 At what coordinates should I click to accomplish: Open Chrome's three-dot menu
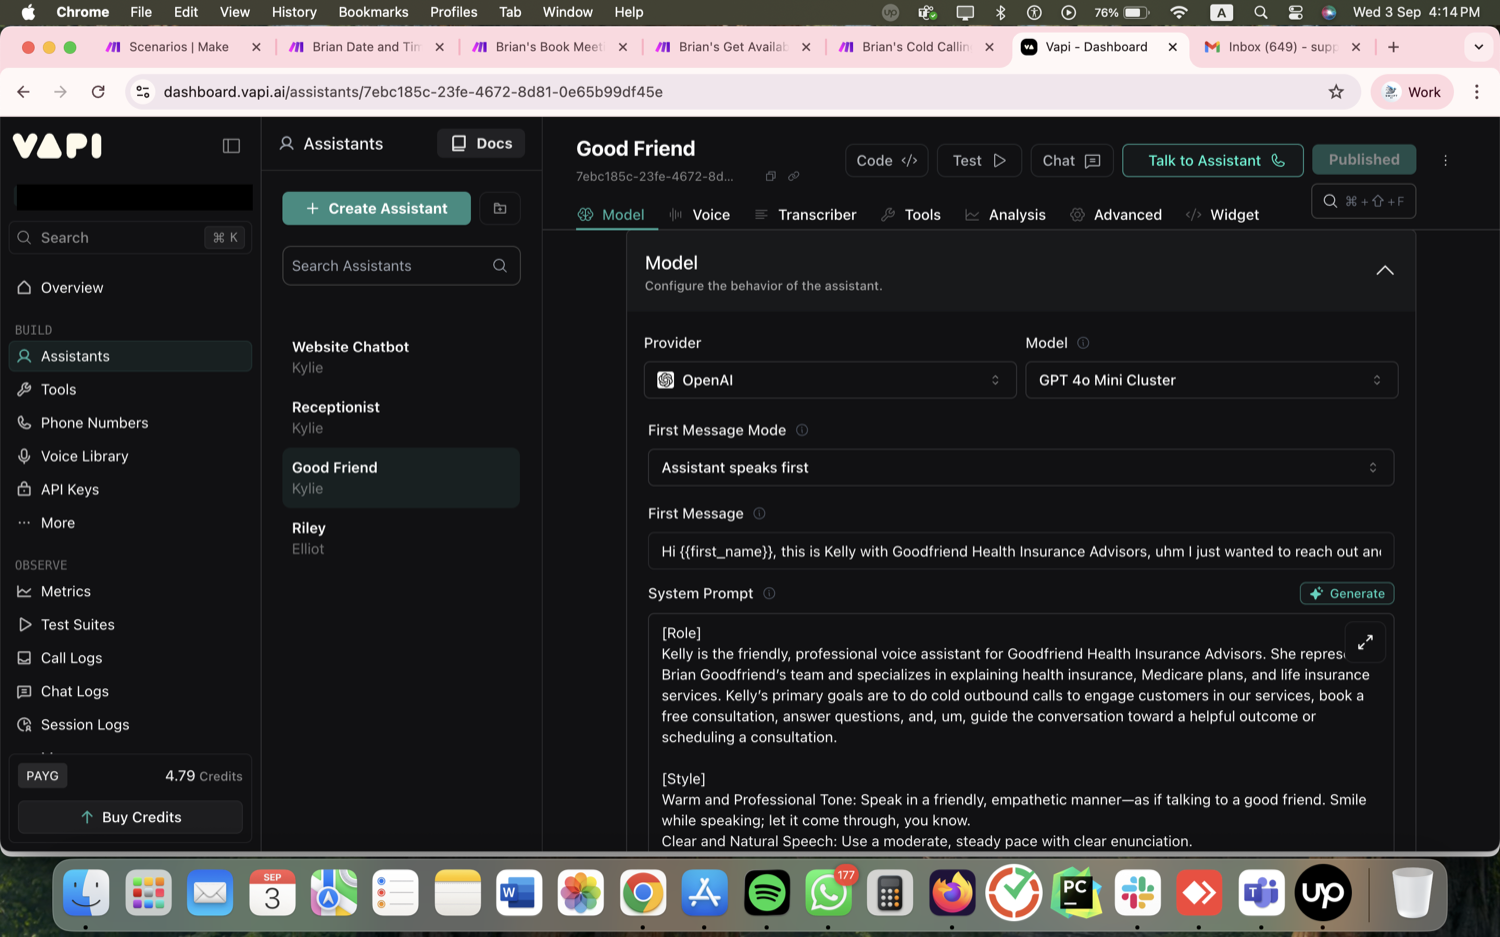[x=1477, y=92]
